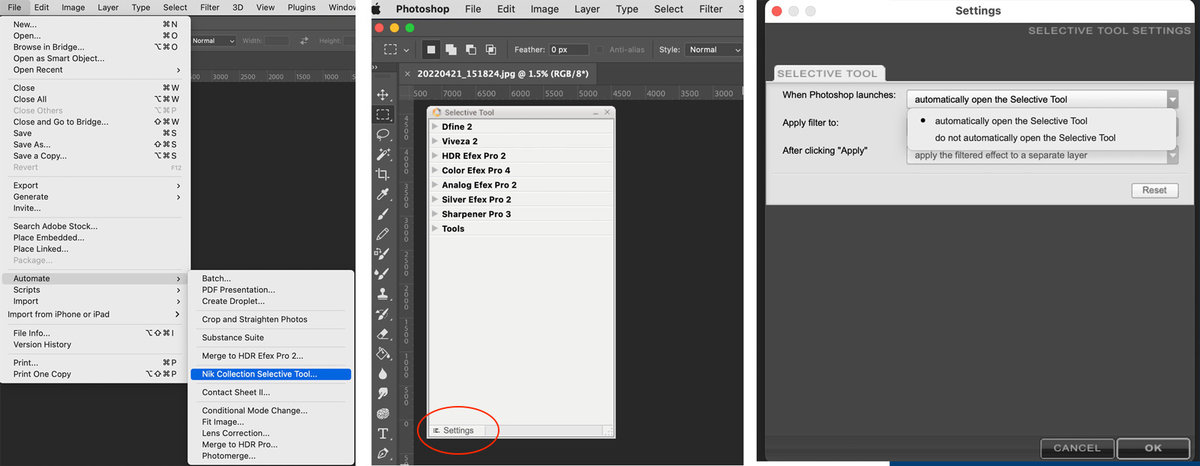Select the Pen tool
Viewport: 1200px width, 466px height.
(383, 454)
